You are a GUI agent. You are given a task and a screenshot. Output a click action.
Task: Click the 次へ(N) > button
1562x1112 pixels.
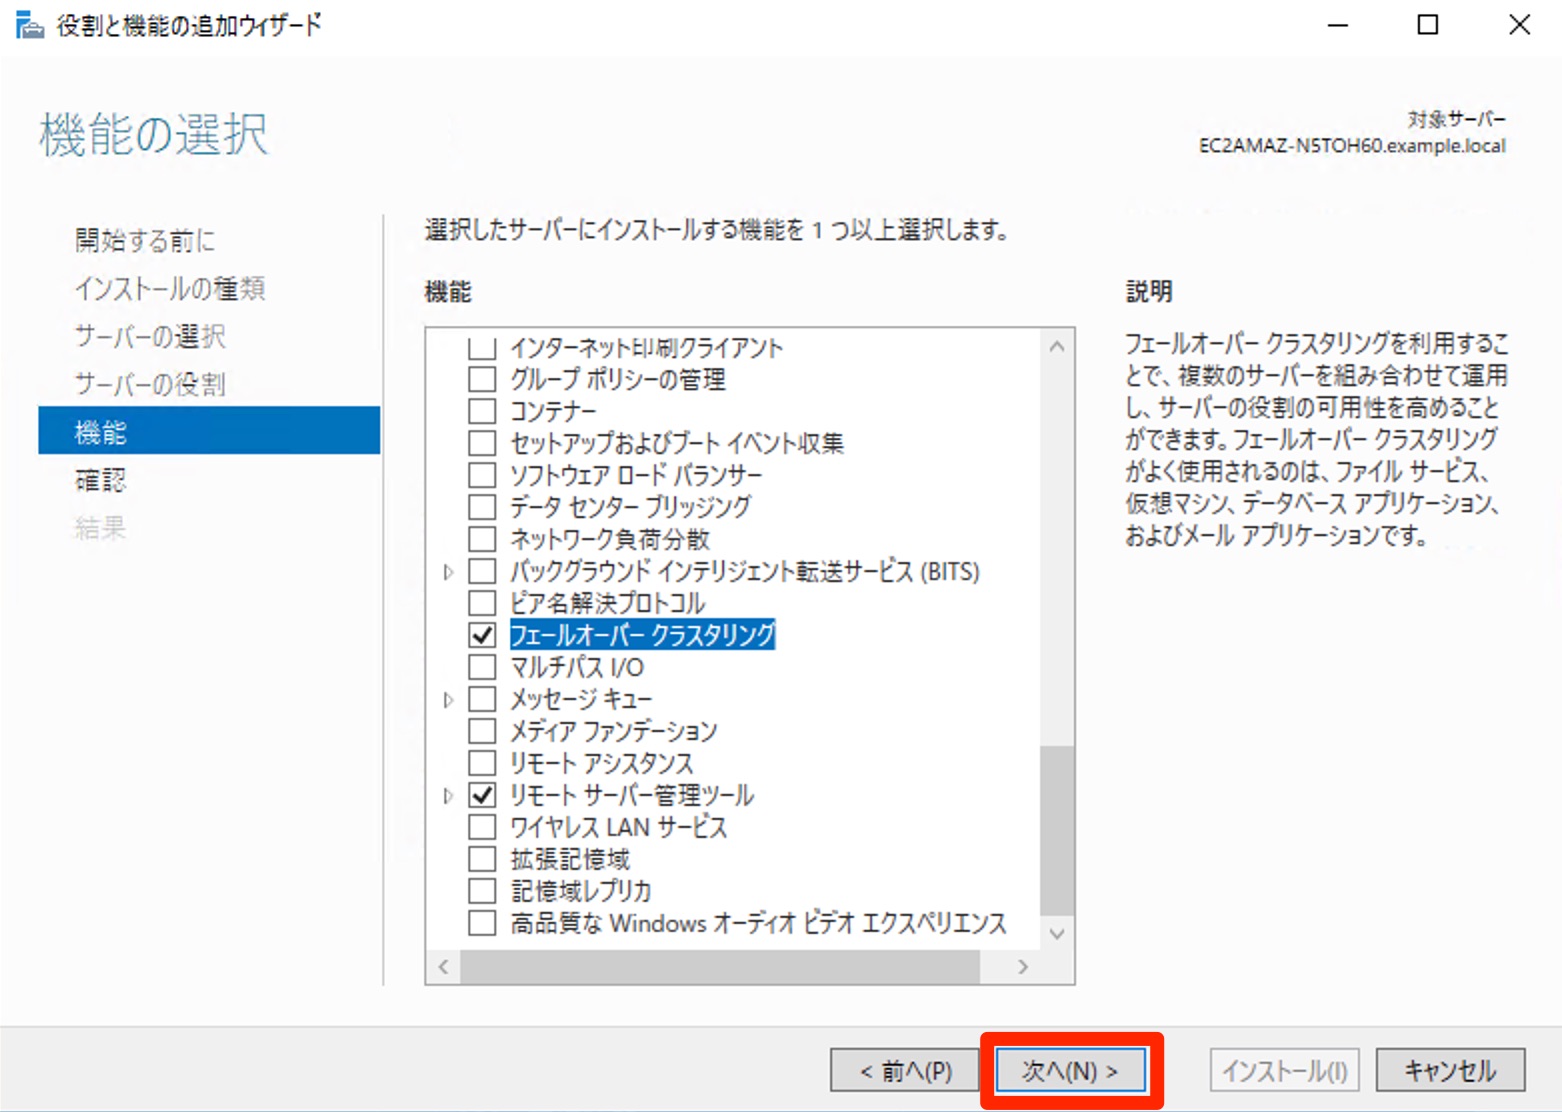pyautogui.click(x=1070, y=1071)
